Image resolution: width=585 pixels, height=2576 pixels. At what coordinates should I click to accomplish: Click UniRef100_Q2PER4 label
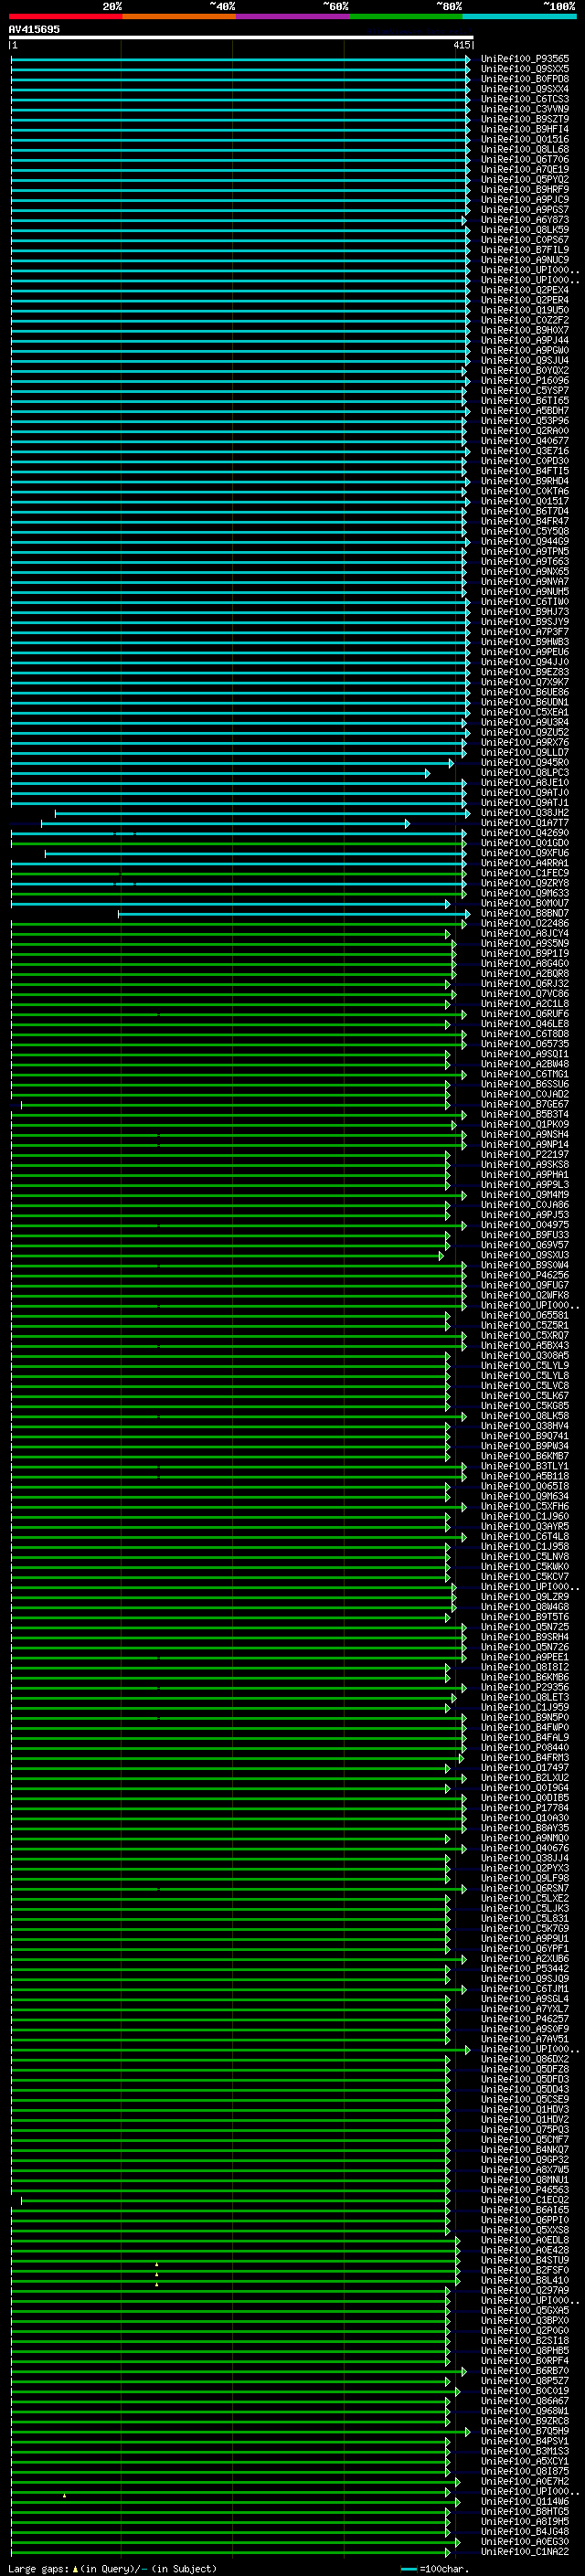525,300
